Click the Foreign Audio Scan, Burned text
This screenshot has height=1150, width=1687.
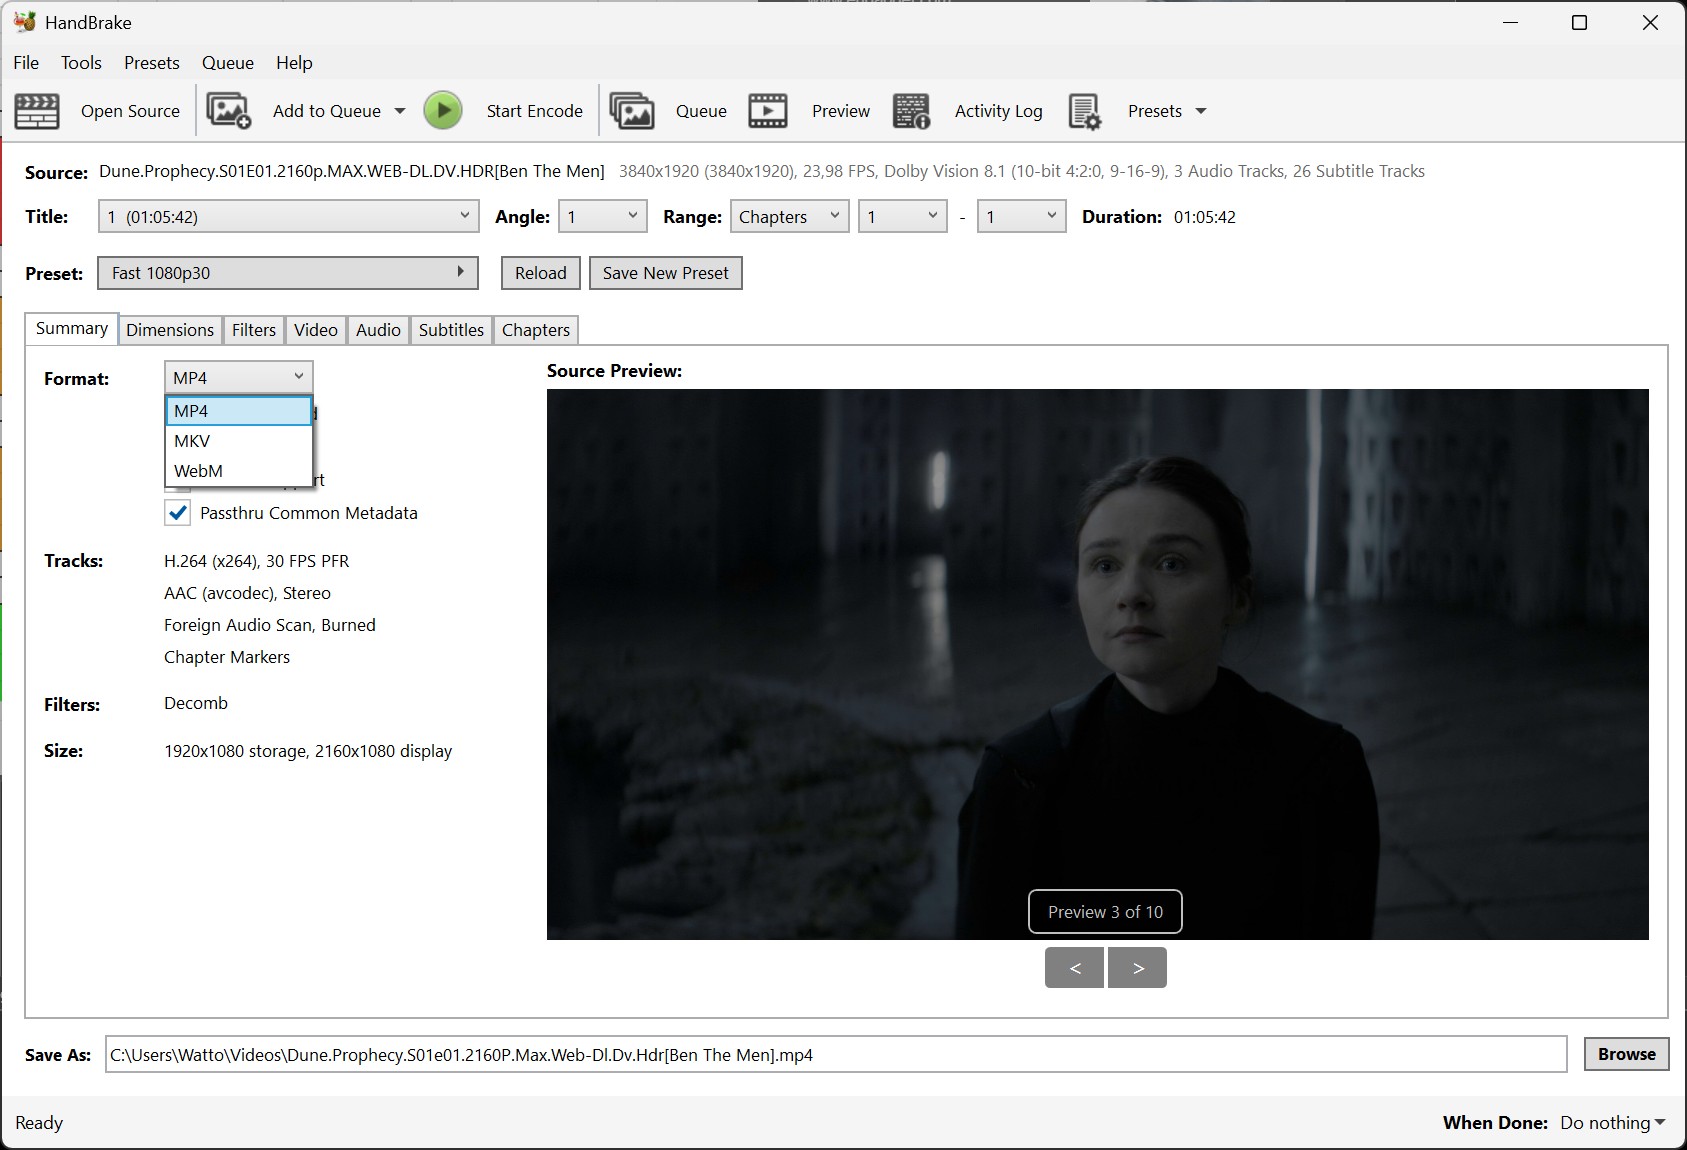270,625
